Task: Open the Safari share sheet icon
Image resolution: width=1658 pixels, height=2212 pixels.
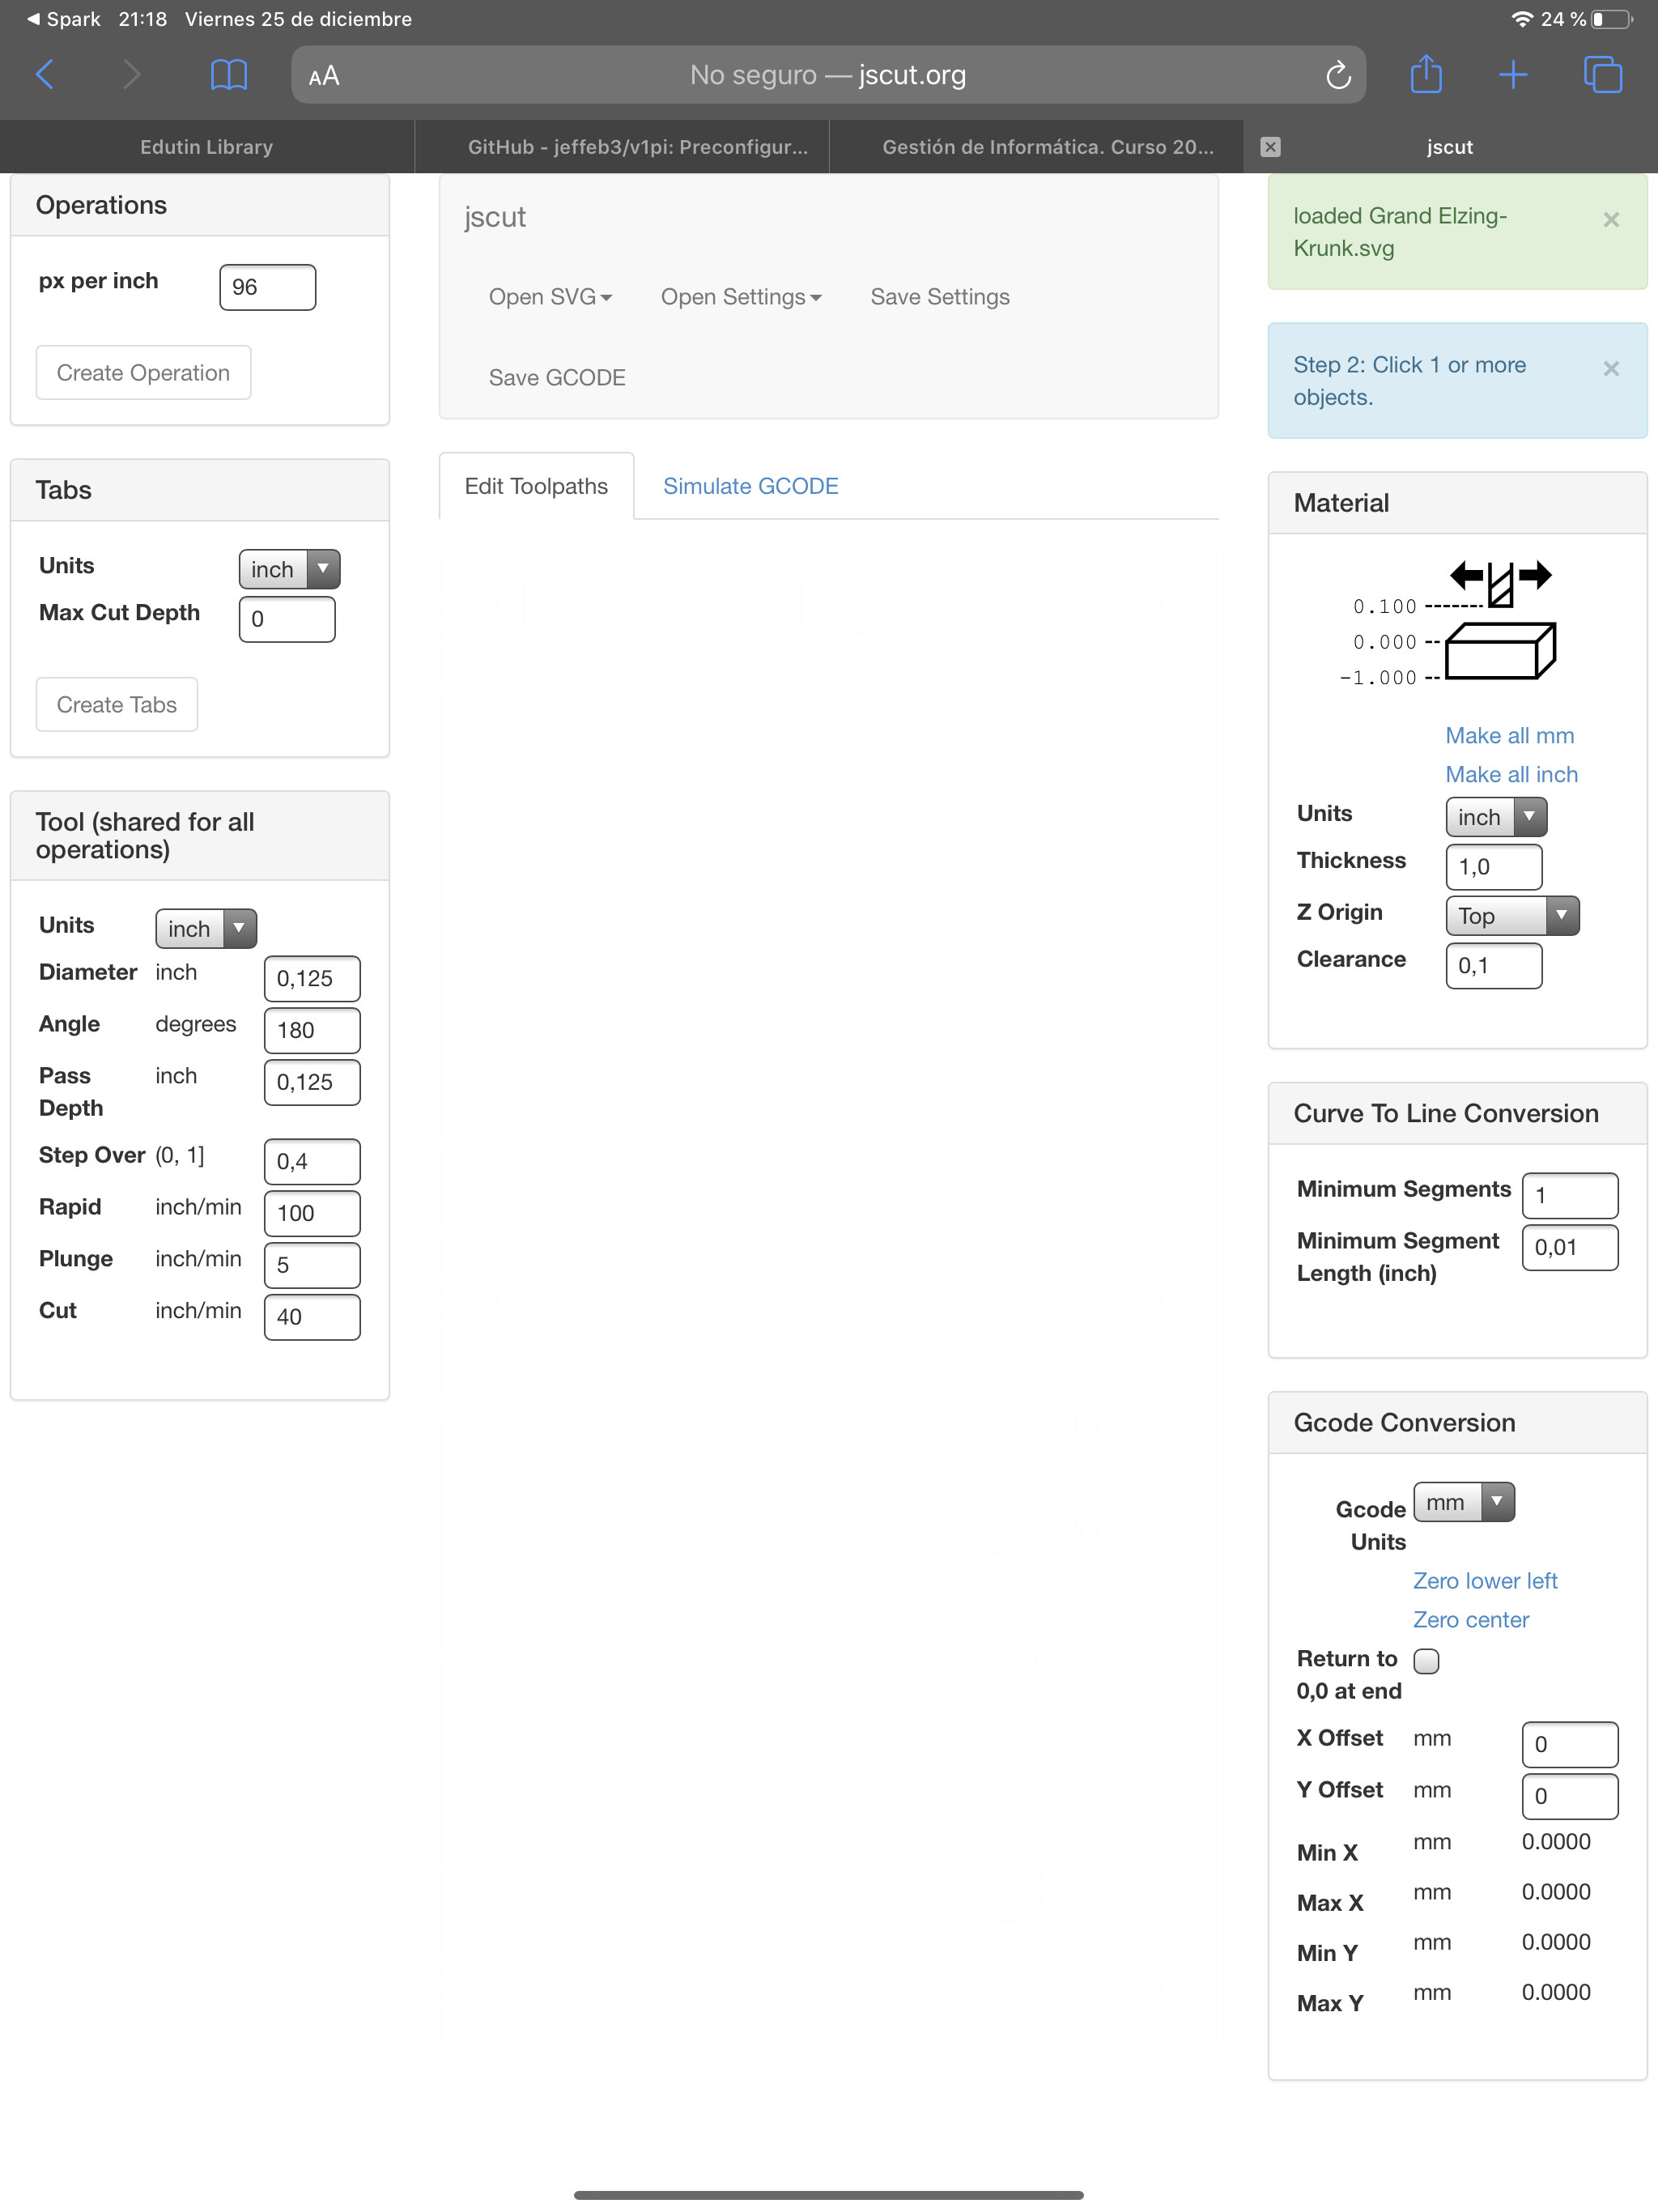Action: [x=1426, y=74]
